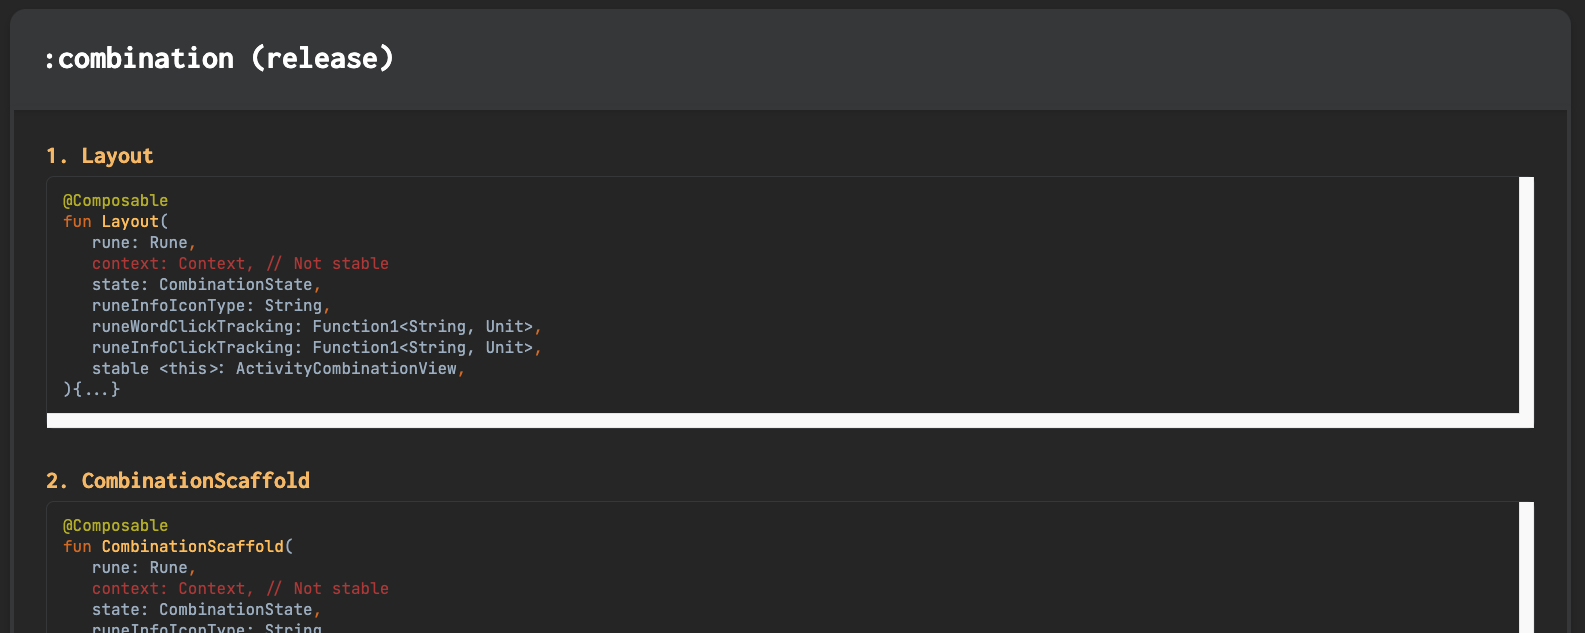1585x633 pixels.
Task: Click the runeWordClickTracking parameter line
Action: 317,327
